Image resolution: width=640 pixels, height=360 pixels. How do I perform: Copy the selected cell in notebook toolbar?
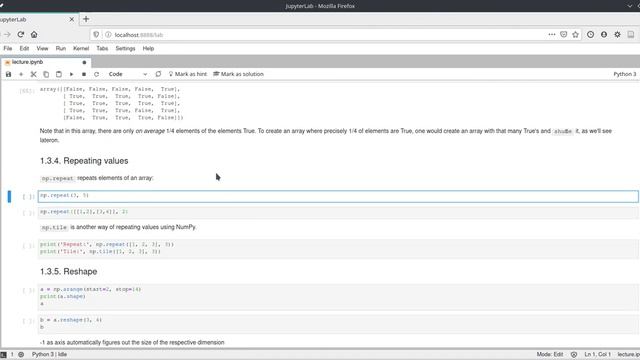tap(46, 74)
